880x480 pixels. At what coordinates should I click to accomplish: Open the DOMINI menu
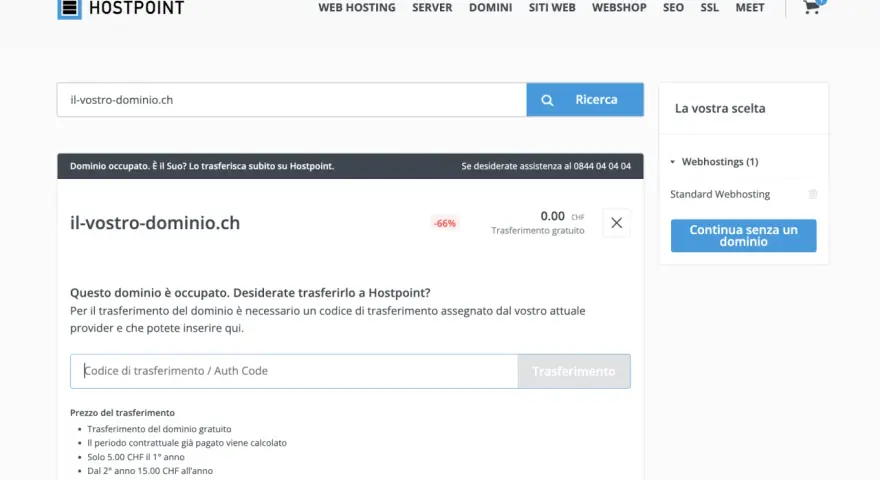click(491, 7)
